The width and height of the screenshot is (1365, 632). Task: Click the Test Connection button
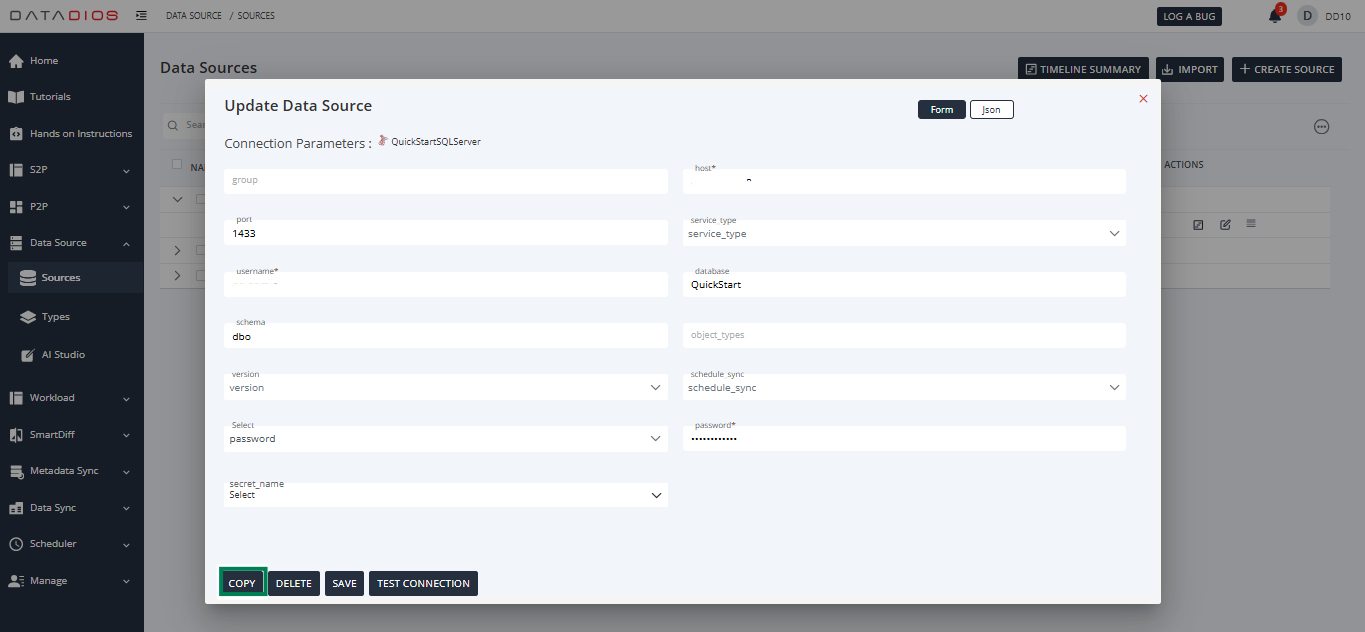423,584
